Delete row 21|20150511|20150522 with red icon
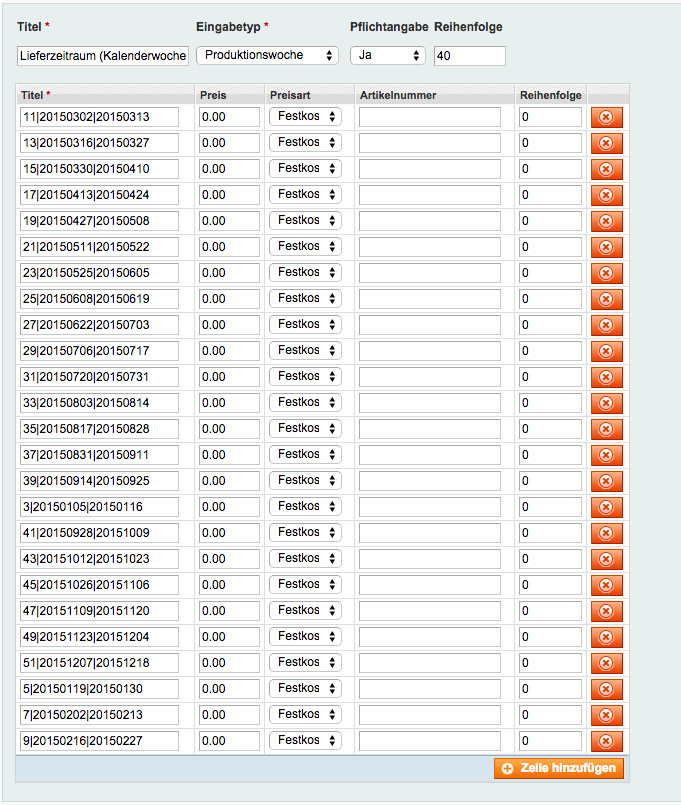This screenshot has width=681, height=805. 606,247
